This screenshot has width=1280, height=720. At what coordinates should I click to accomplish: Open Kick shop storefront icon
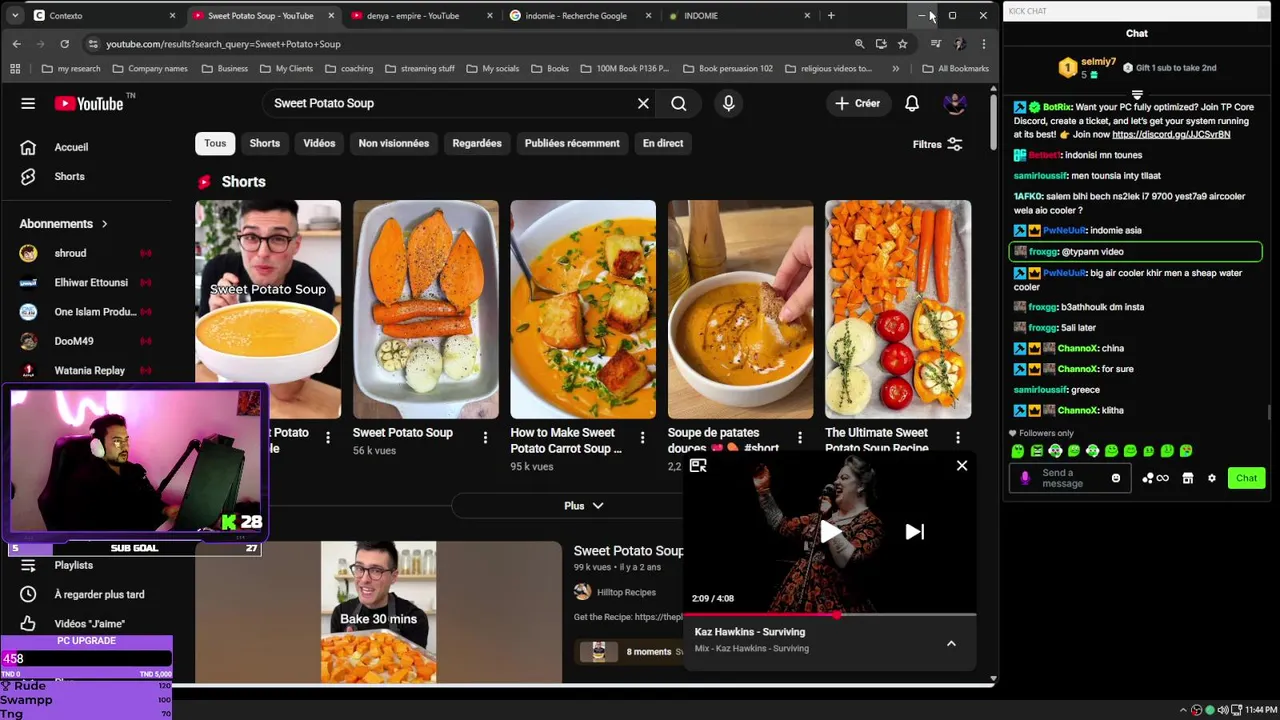(1188, 478)
